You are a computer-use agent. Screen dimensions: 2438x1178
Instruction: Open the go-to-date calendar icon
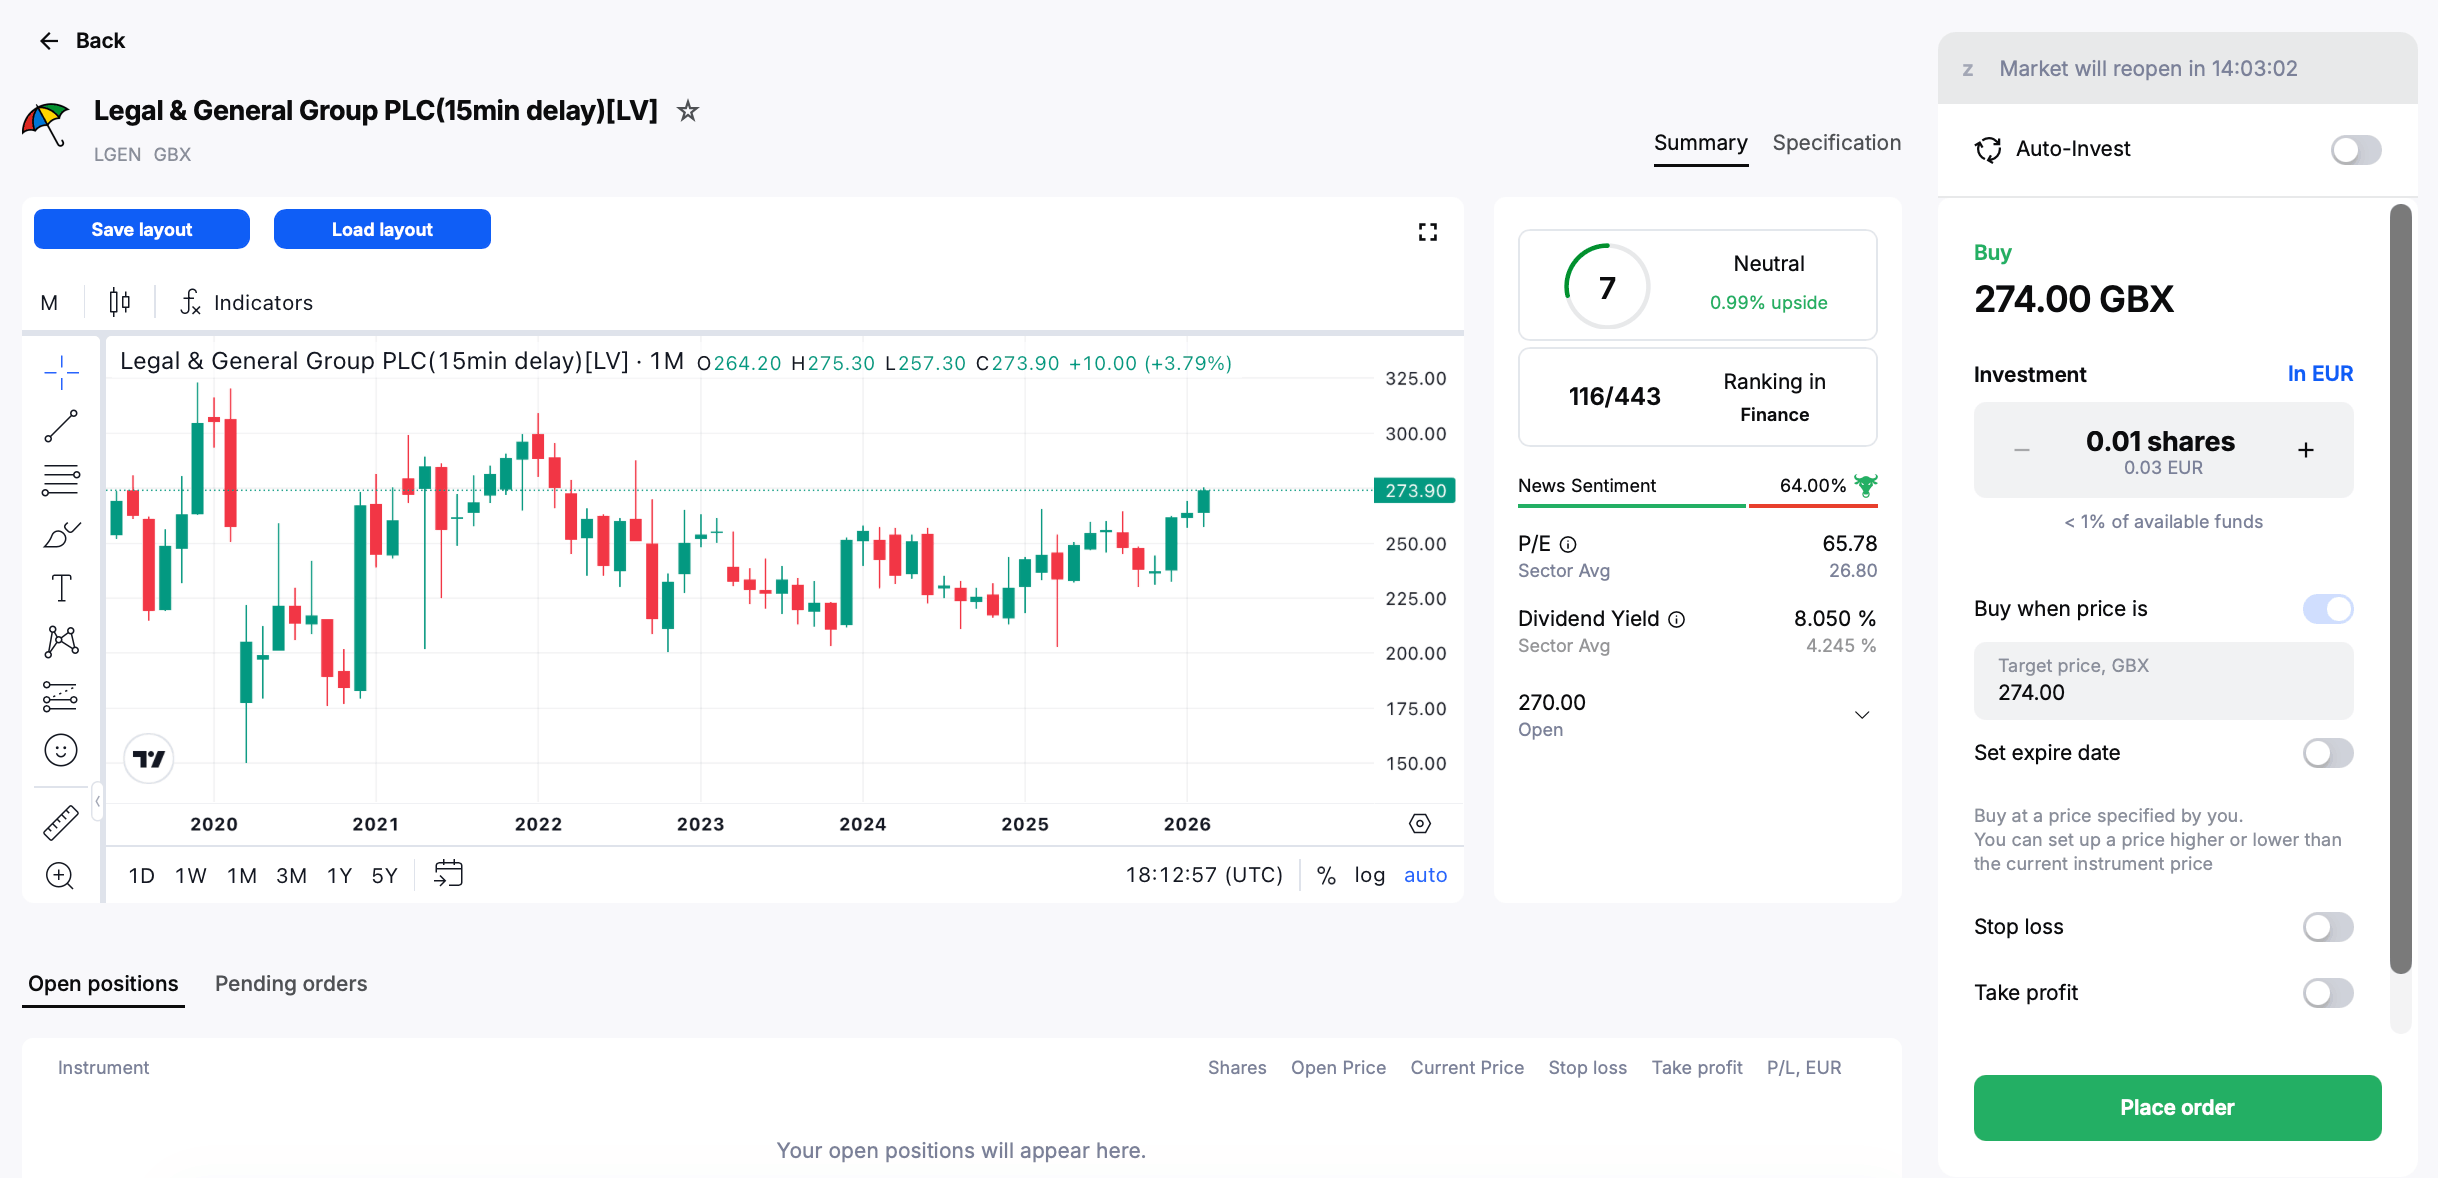pos(448,874)
